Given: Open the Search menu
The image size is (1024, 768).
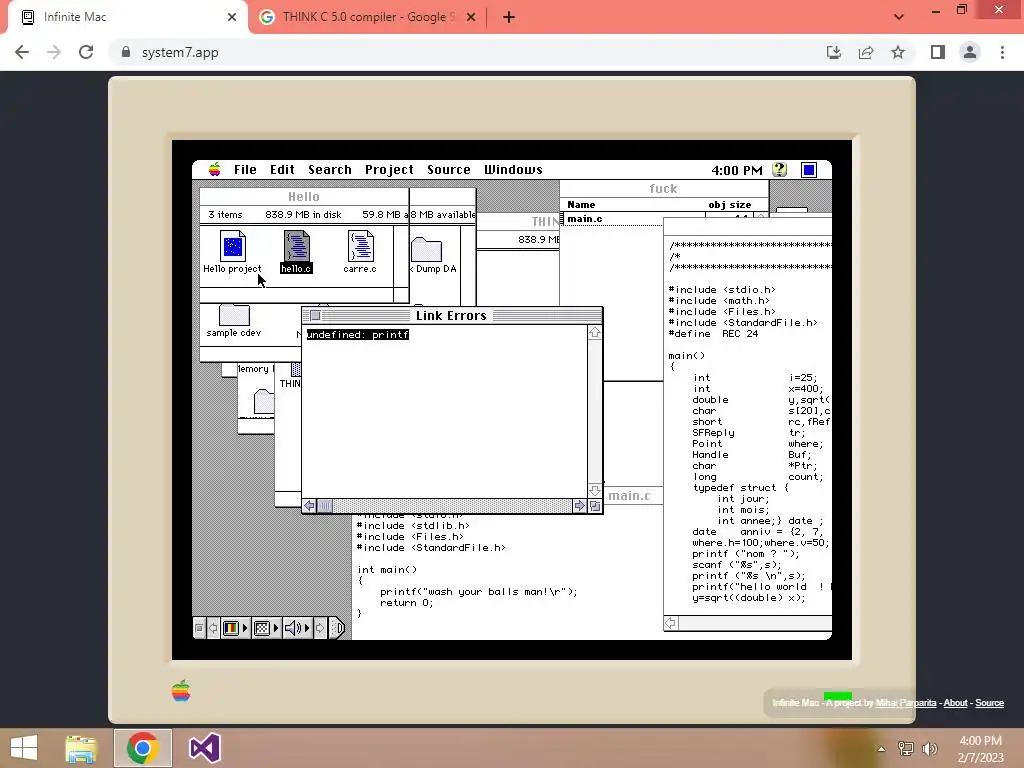Looking at the screenshot, I should (330, 170).
